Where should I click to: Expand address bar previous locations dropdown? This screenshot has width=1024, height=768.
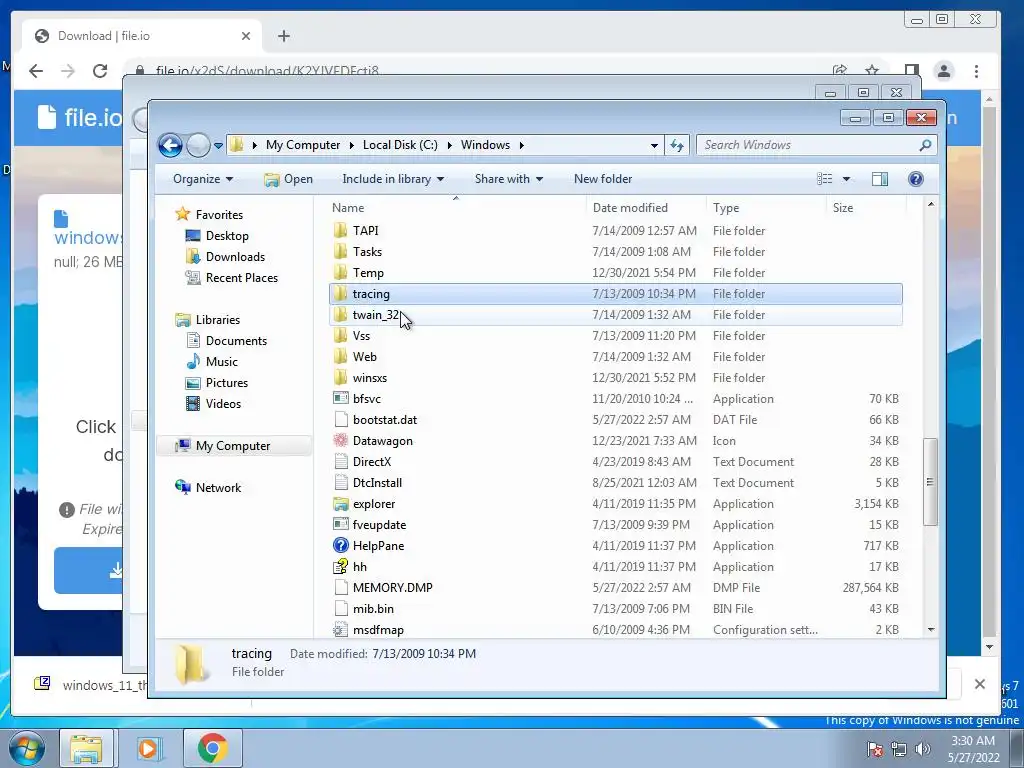coord(654,146)
